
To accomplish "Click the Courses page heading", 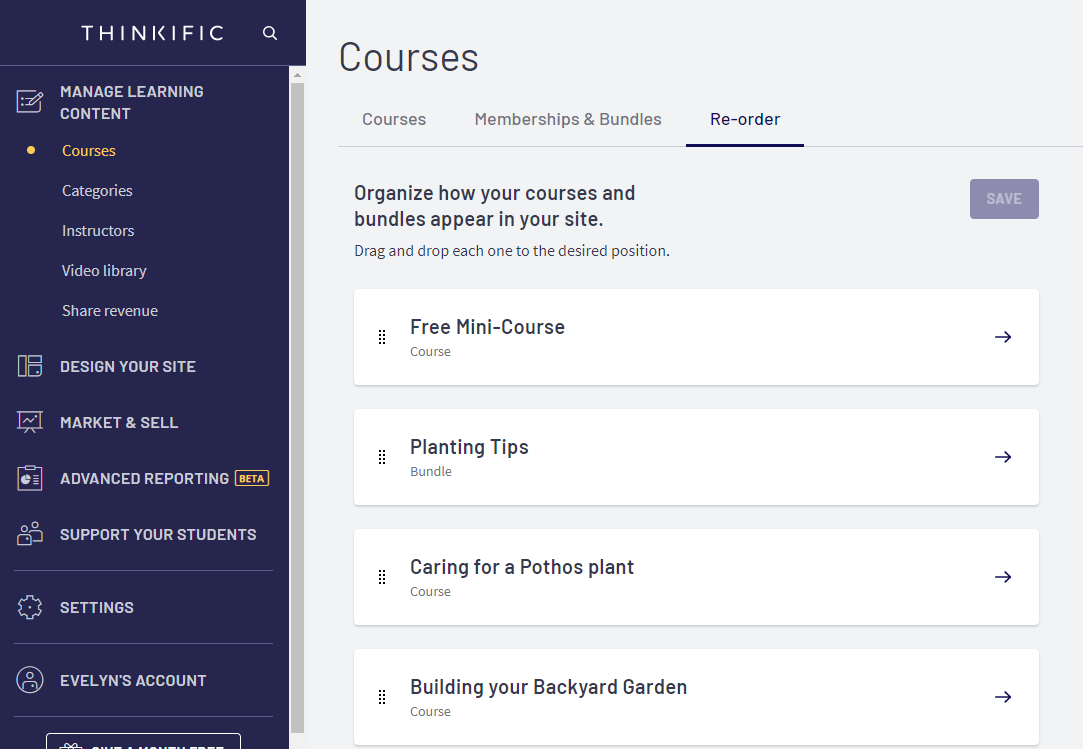I will coord(409,57).
